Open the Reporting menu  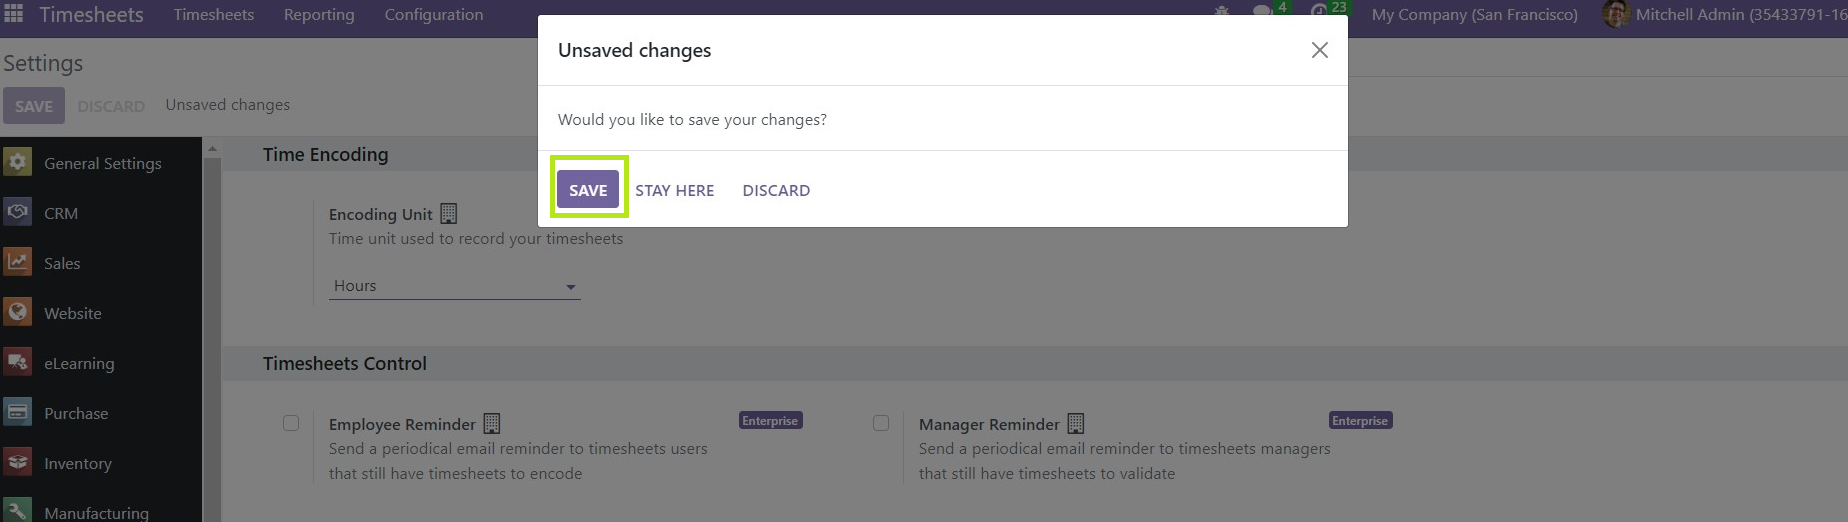click(x=319, y=15)
